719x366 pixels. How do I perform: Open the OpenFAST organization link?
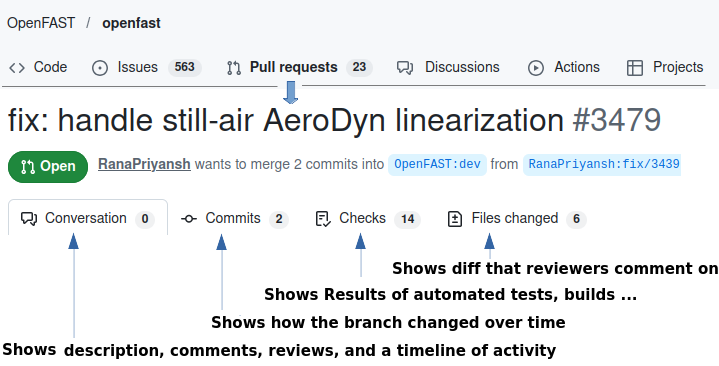[x=41, y=23]
